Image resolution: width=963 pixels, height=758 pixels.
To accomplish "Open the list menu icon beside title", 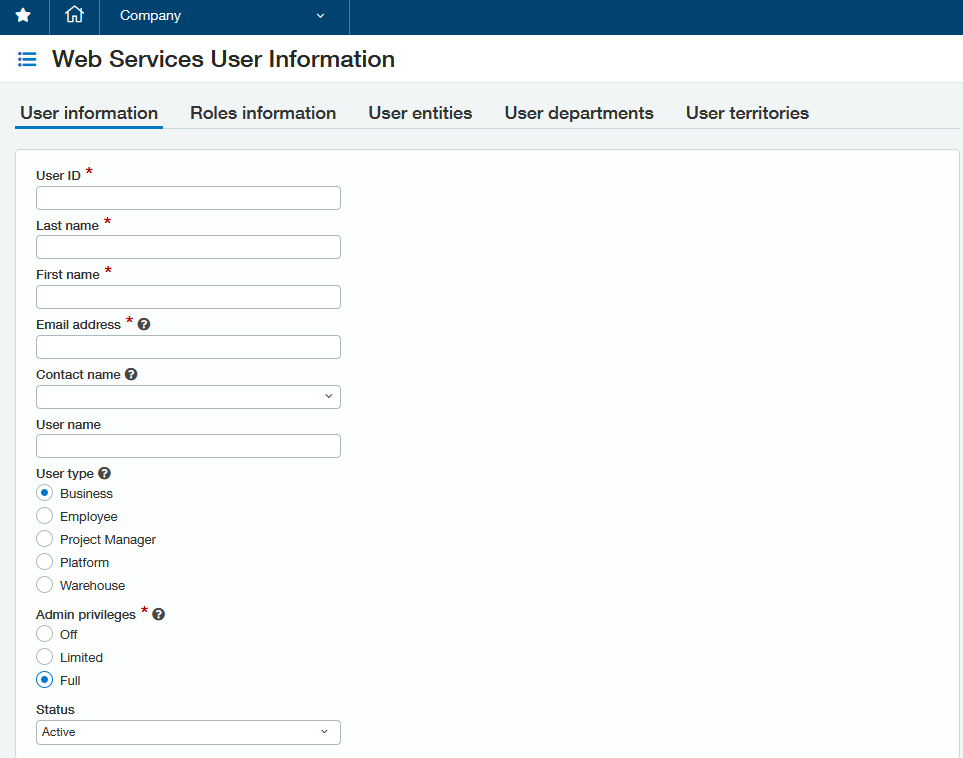I will [27, 60].
